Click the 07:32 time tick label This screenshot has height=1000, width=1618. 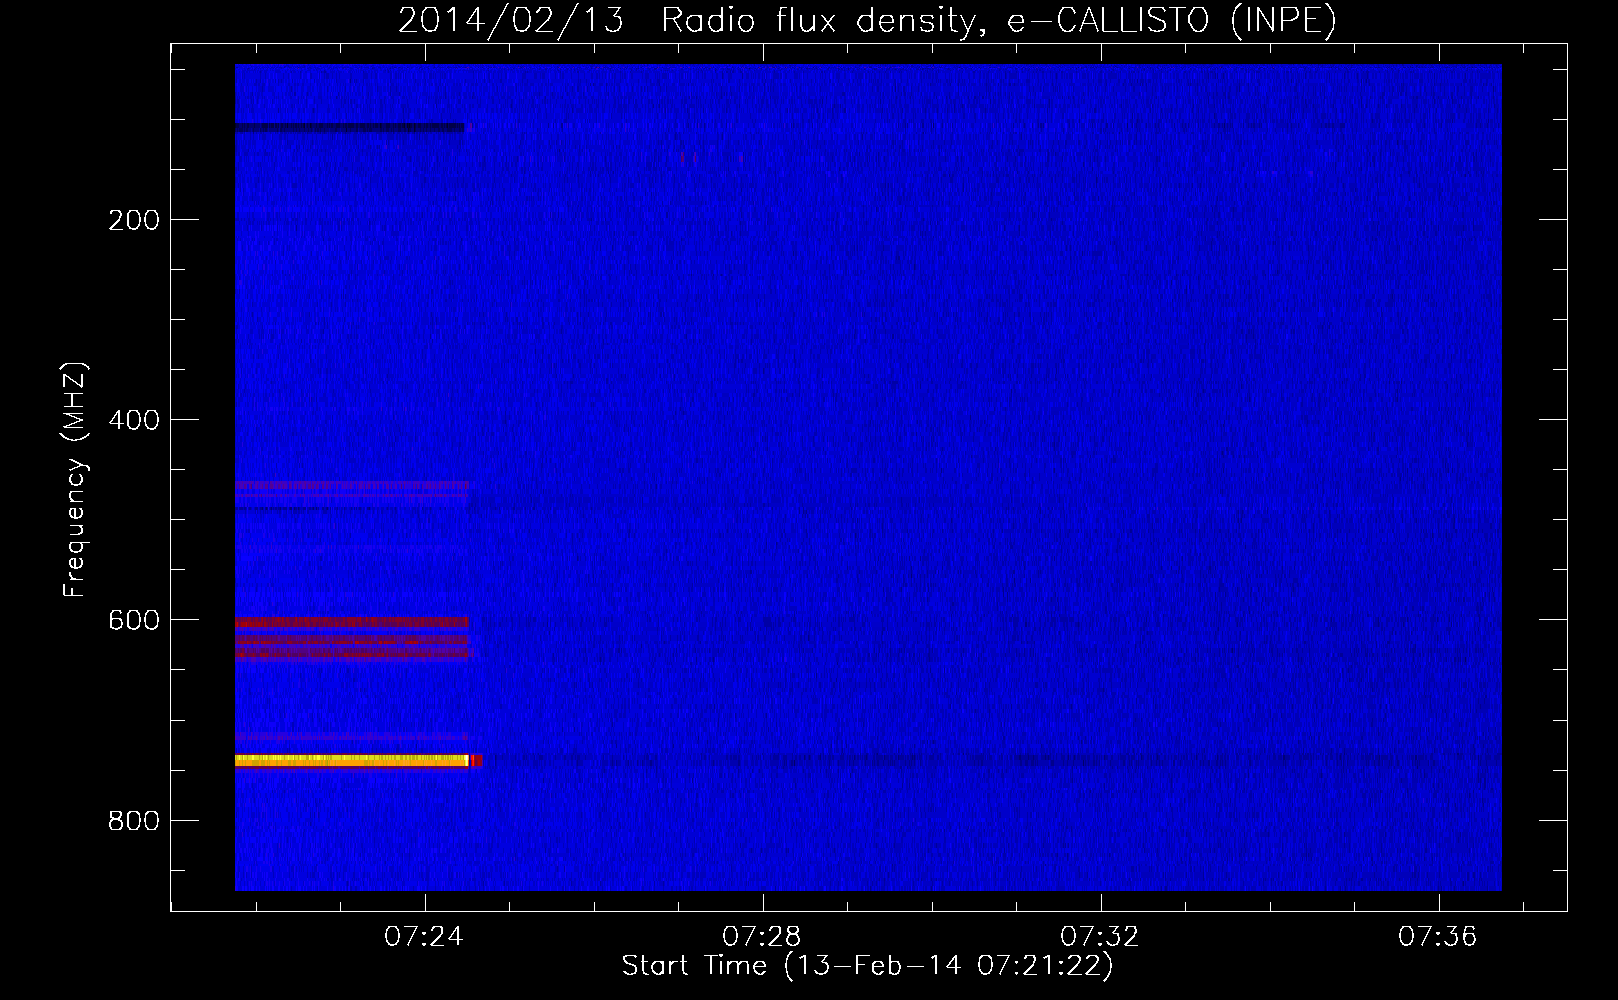(1100, 937)
